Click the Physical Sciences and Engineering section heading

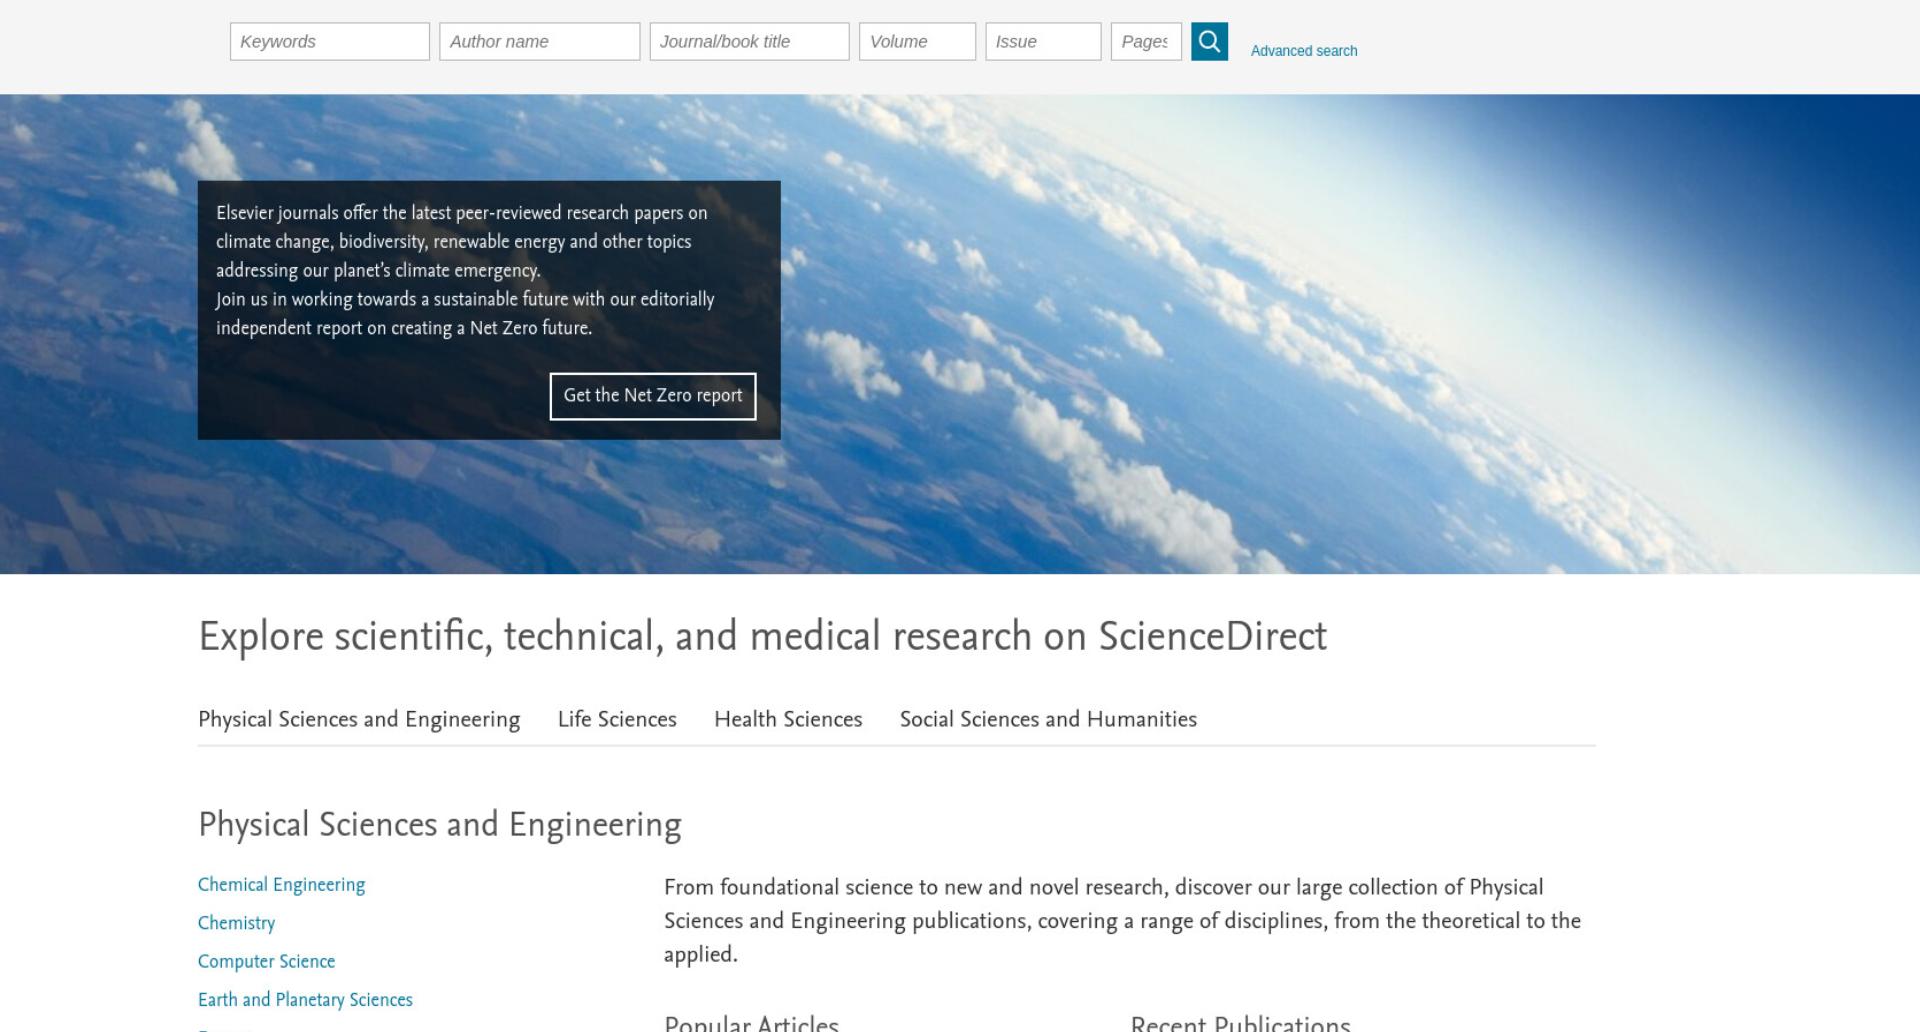click(x=440, y=825)
